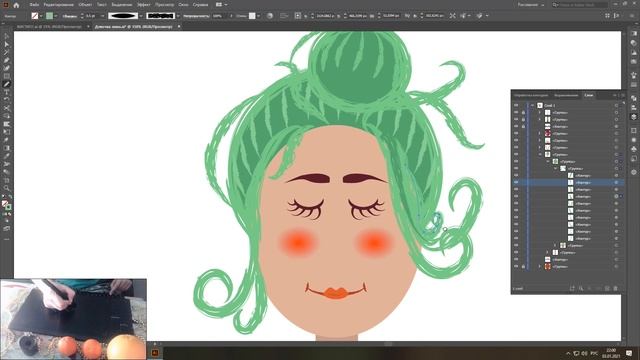Viewport: 640px width, 360px height.
Task: Open the Объект menu
Action: (85, 5)
